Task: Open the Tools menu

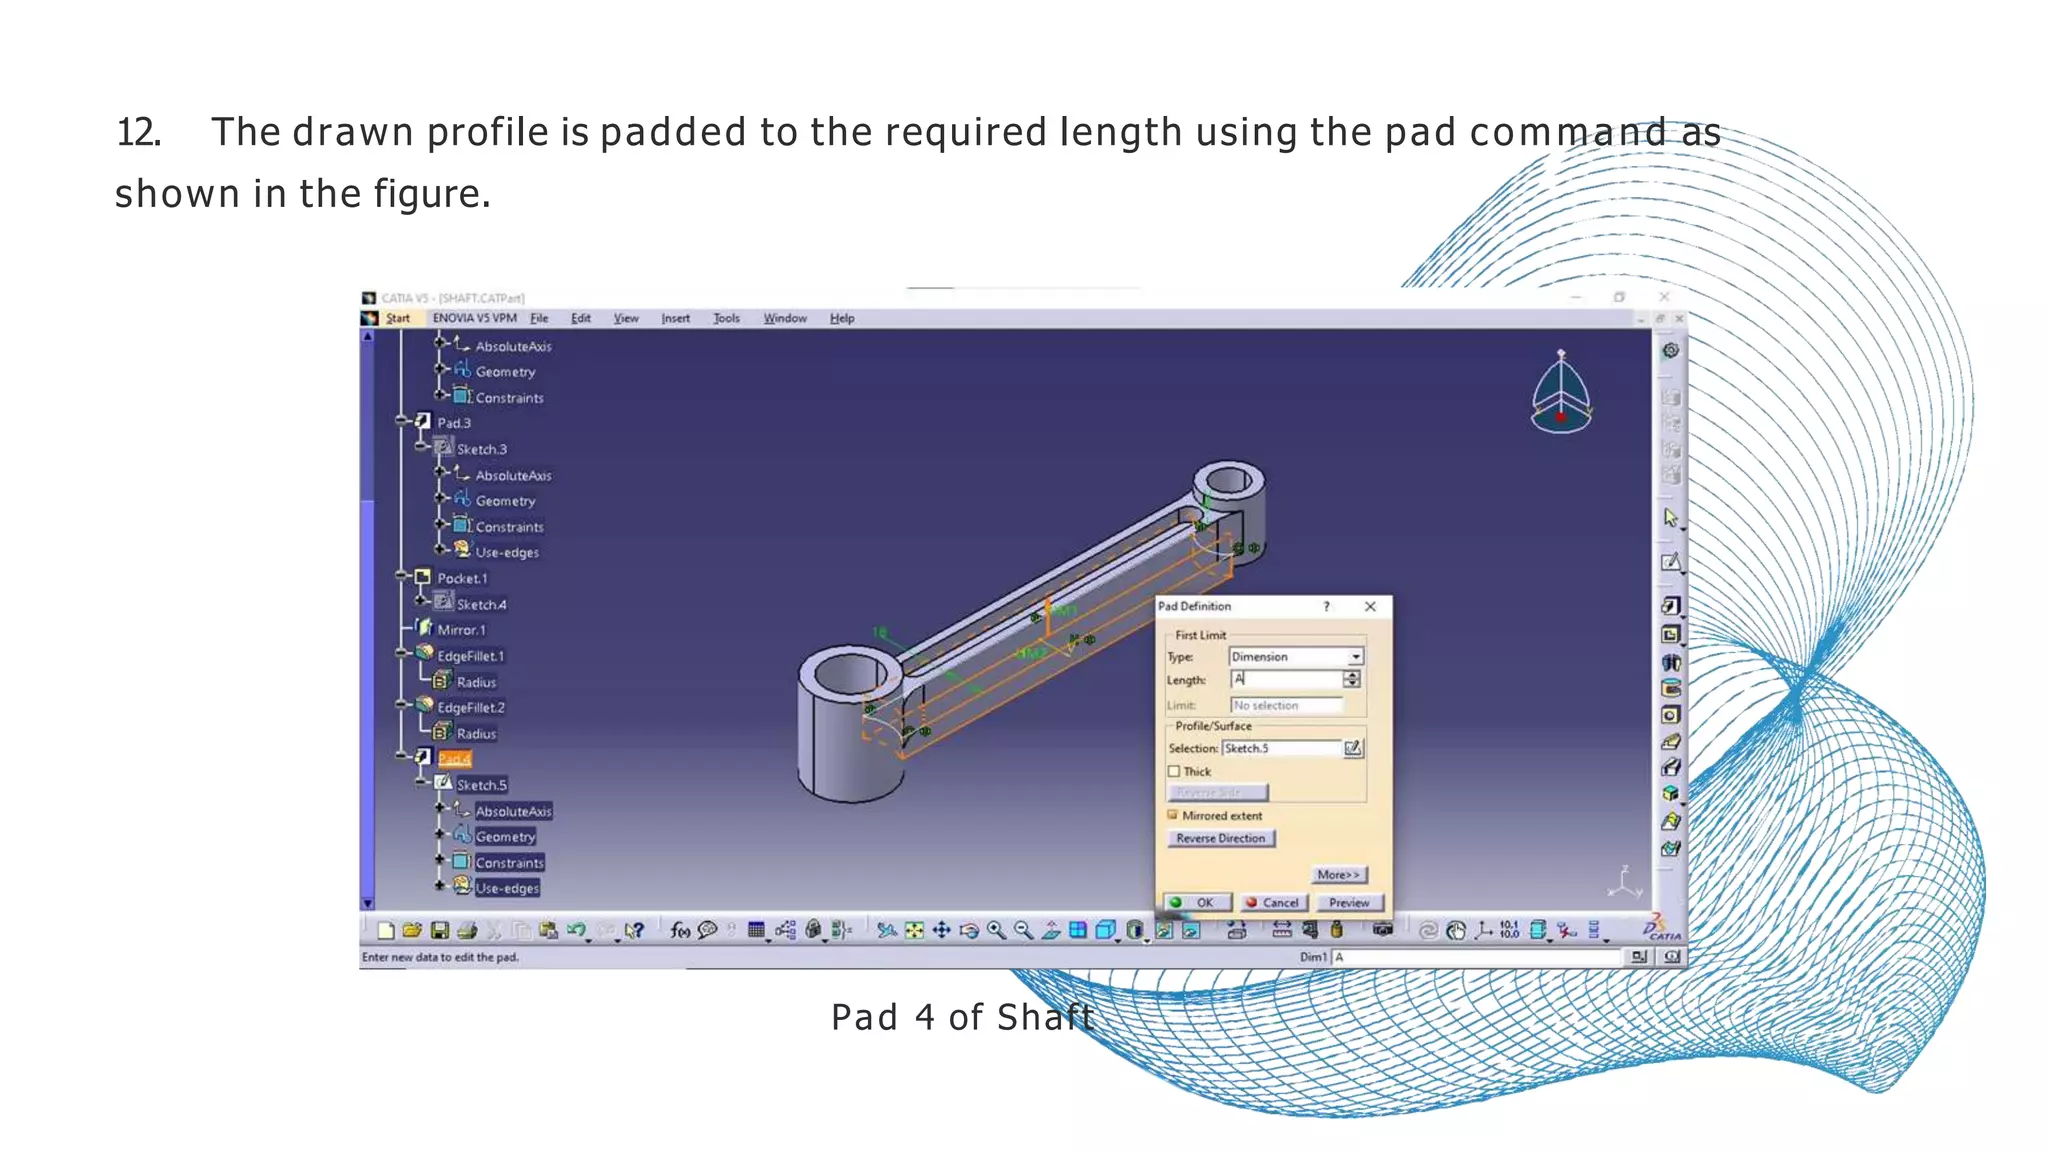Action: pos(726,318)
